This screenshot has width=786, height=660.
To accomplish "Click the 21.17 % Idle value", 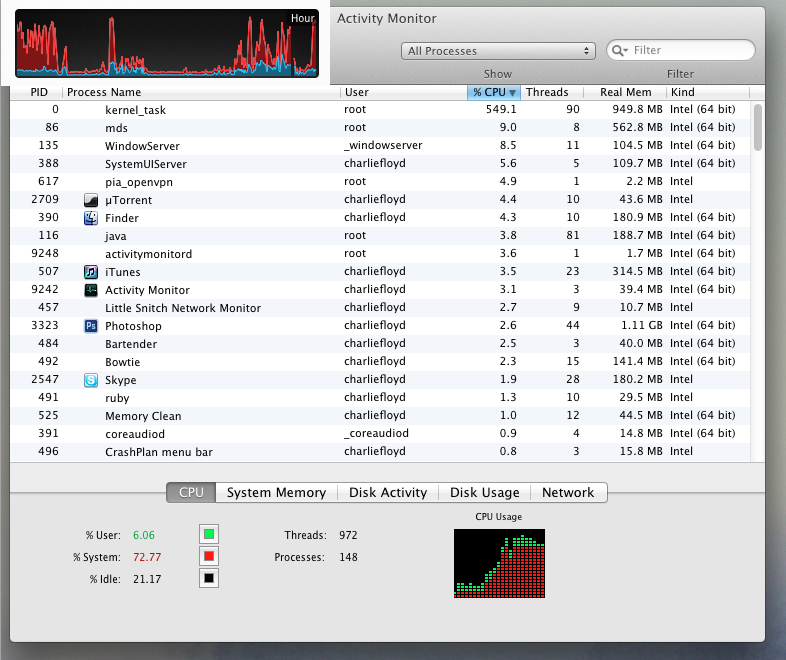I will (147, 579).
